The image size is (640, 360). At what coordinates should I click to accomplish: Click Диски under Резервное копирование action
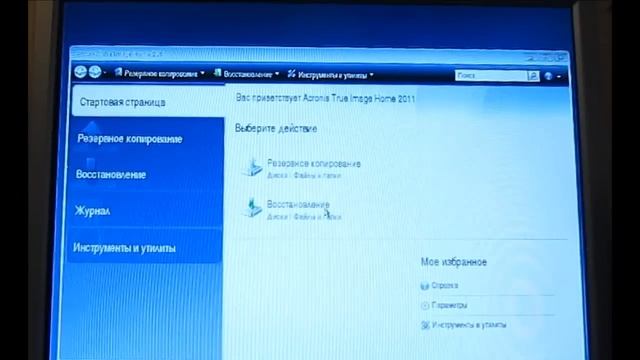coord(278,176)
